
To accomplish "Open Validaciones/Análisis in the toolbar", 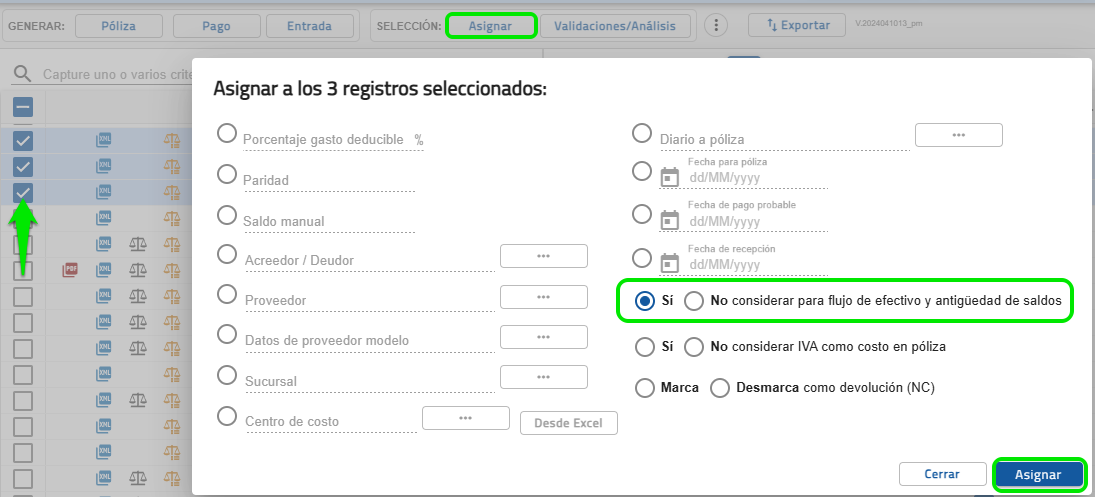I will (x=615, y=26).
